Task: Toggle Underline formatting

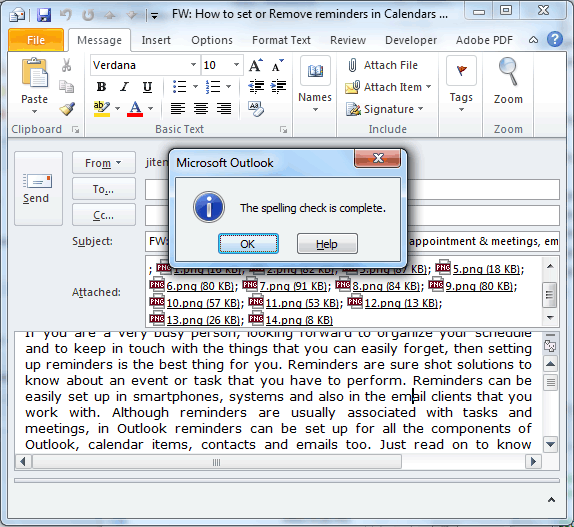Action: (x=147, y=87)
